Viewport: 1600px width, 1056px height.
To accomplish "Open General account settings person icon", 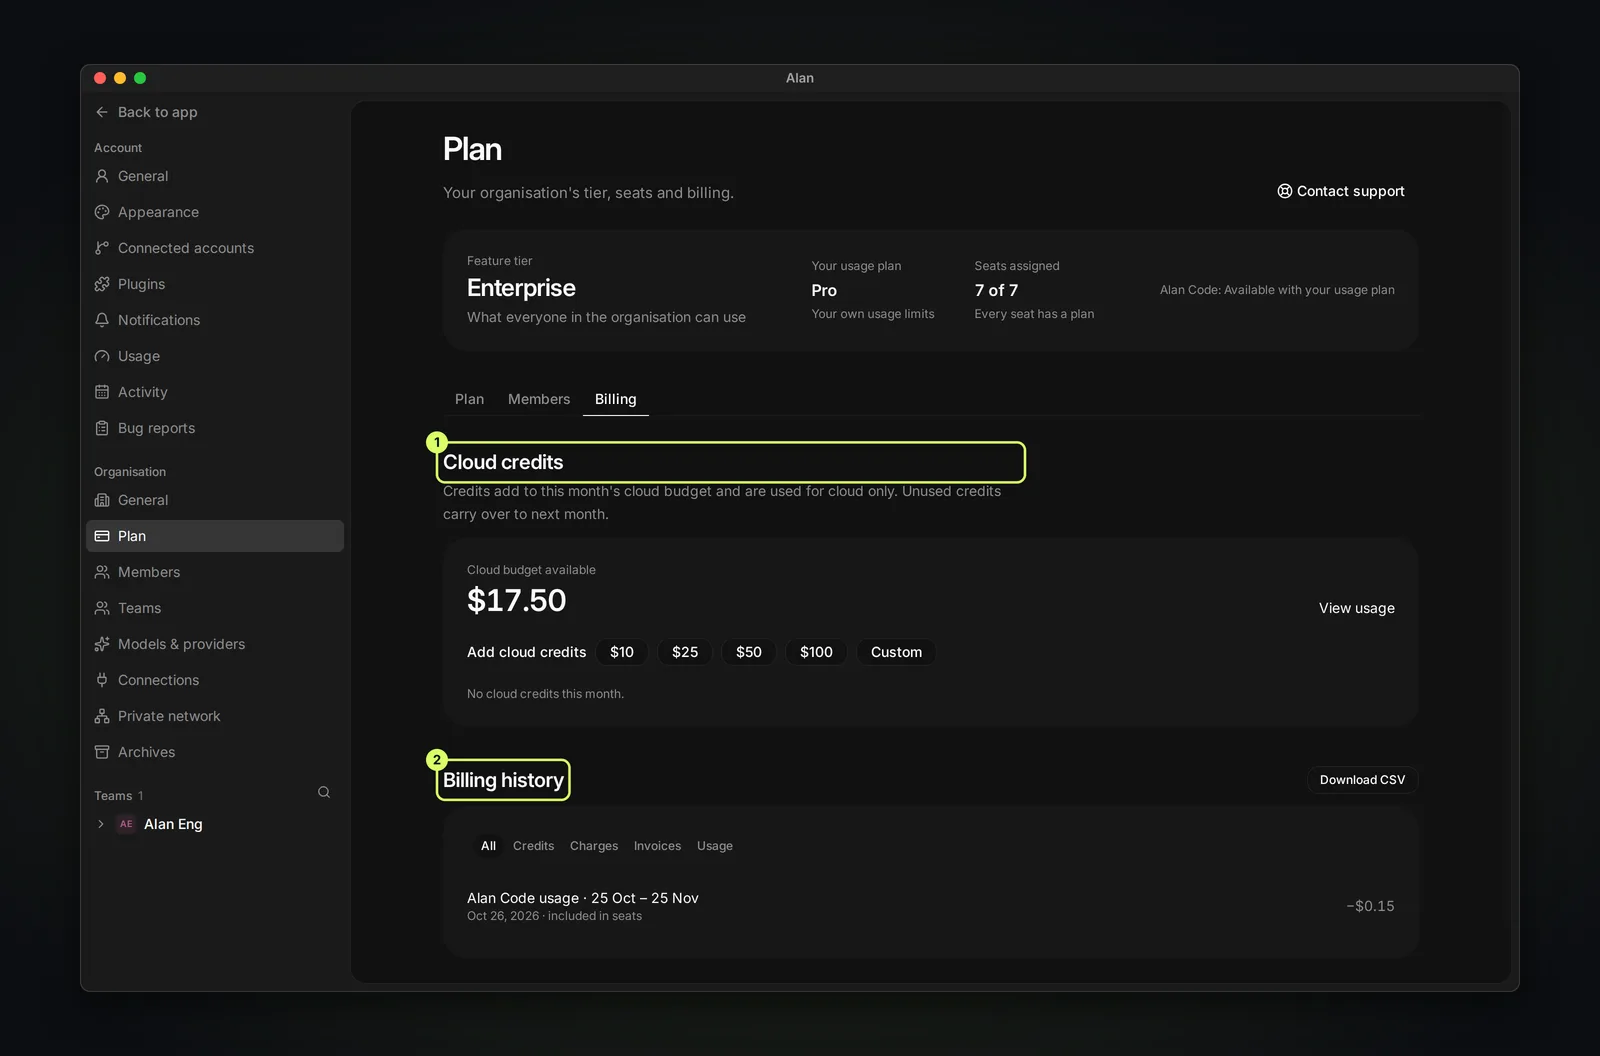I will [102, 176].
